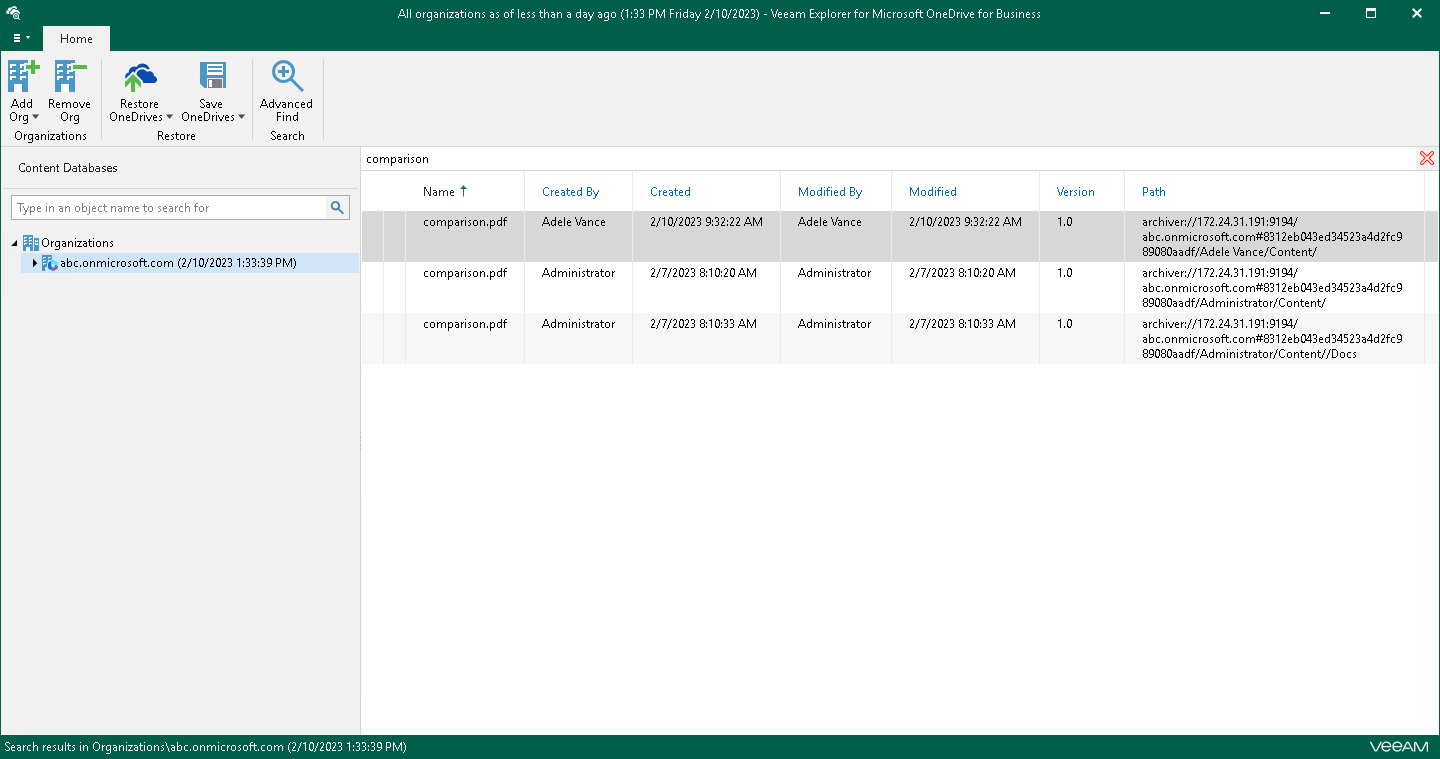This screenshot has width=1440, height=759.
Task: Click the Add Org icon
Action: [x=22, y=77]
